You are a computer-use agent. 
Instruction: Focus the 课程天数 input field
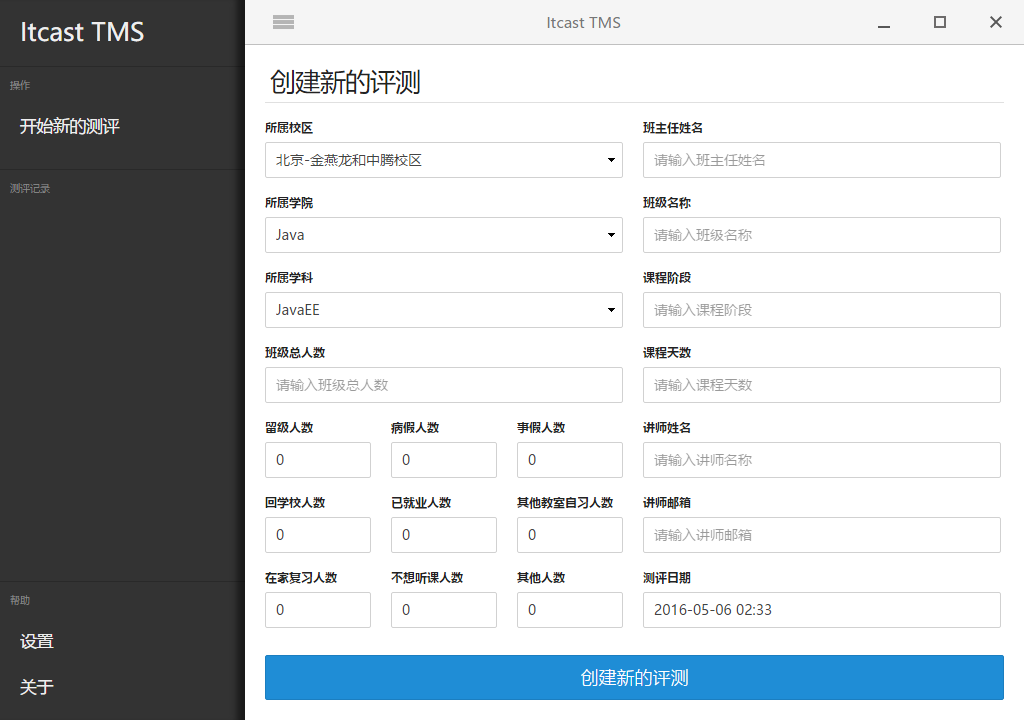pos(822,385)
